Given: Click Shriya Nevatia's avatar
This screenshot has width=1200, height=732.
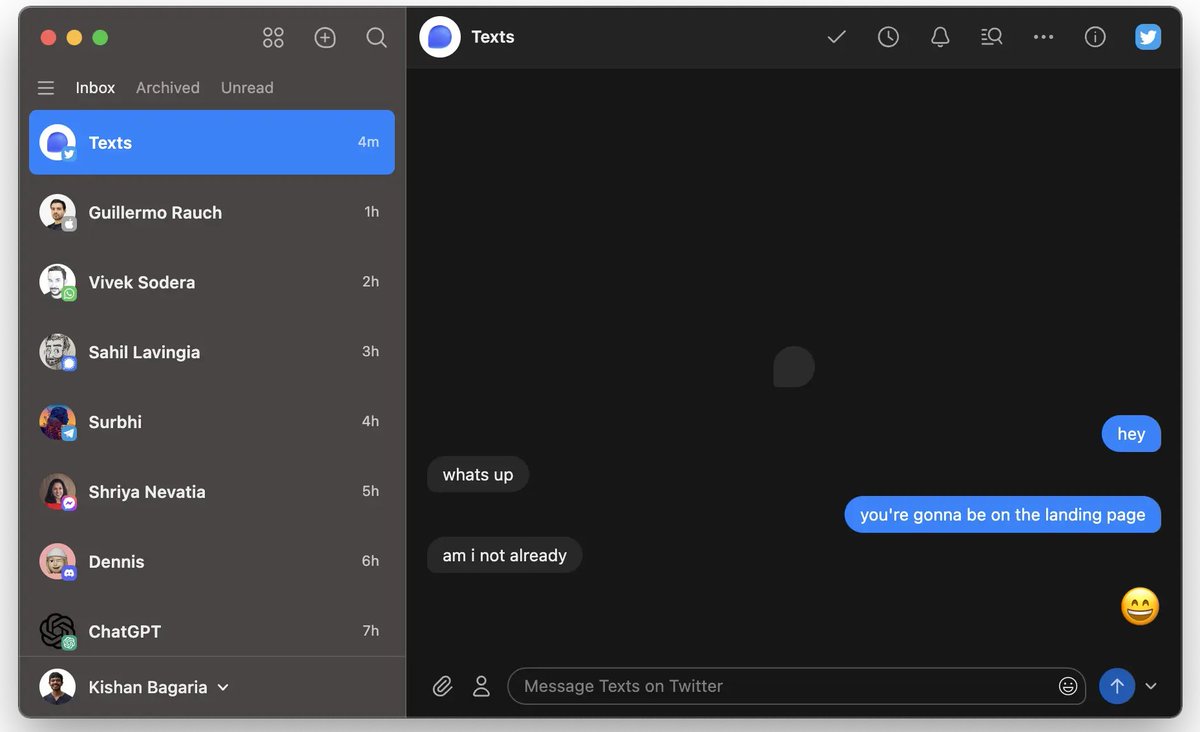Looking at the screenshot, I should [57, 492].
